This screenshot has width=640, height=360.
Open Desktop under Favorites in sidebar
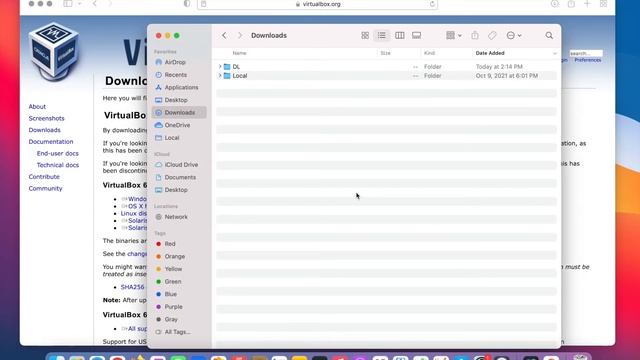(x=176, y=100)
